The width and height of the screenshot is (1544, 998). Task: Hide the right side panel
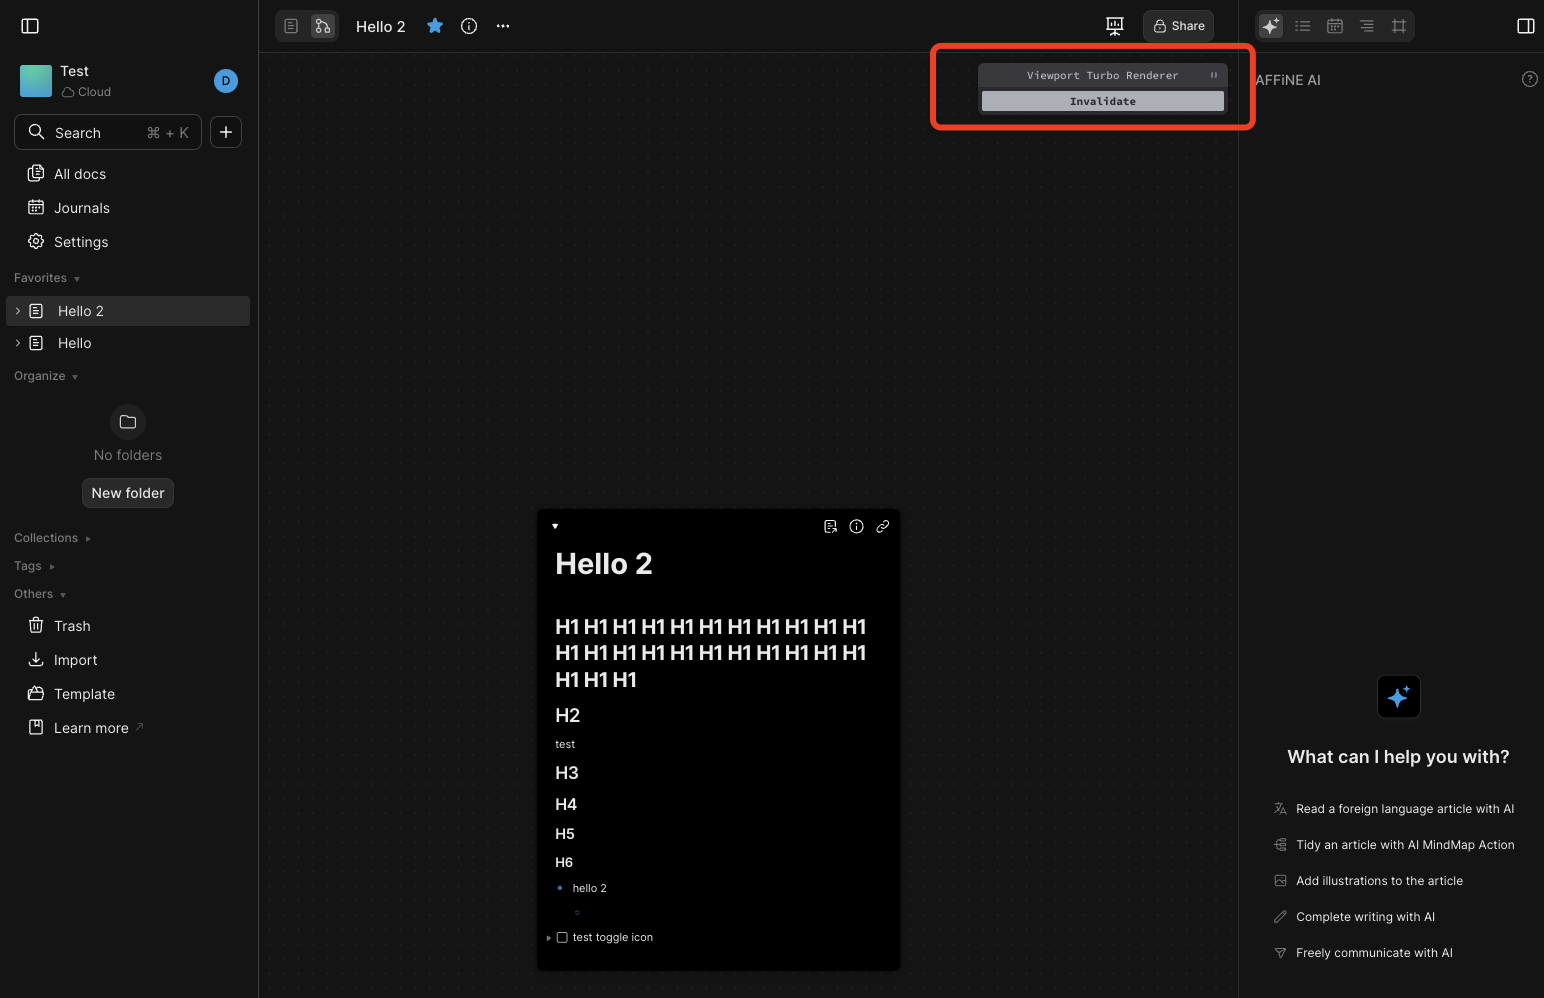[1525, 26]
